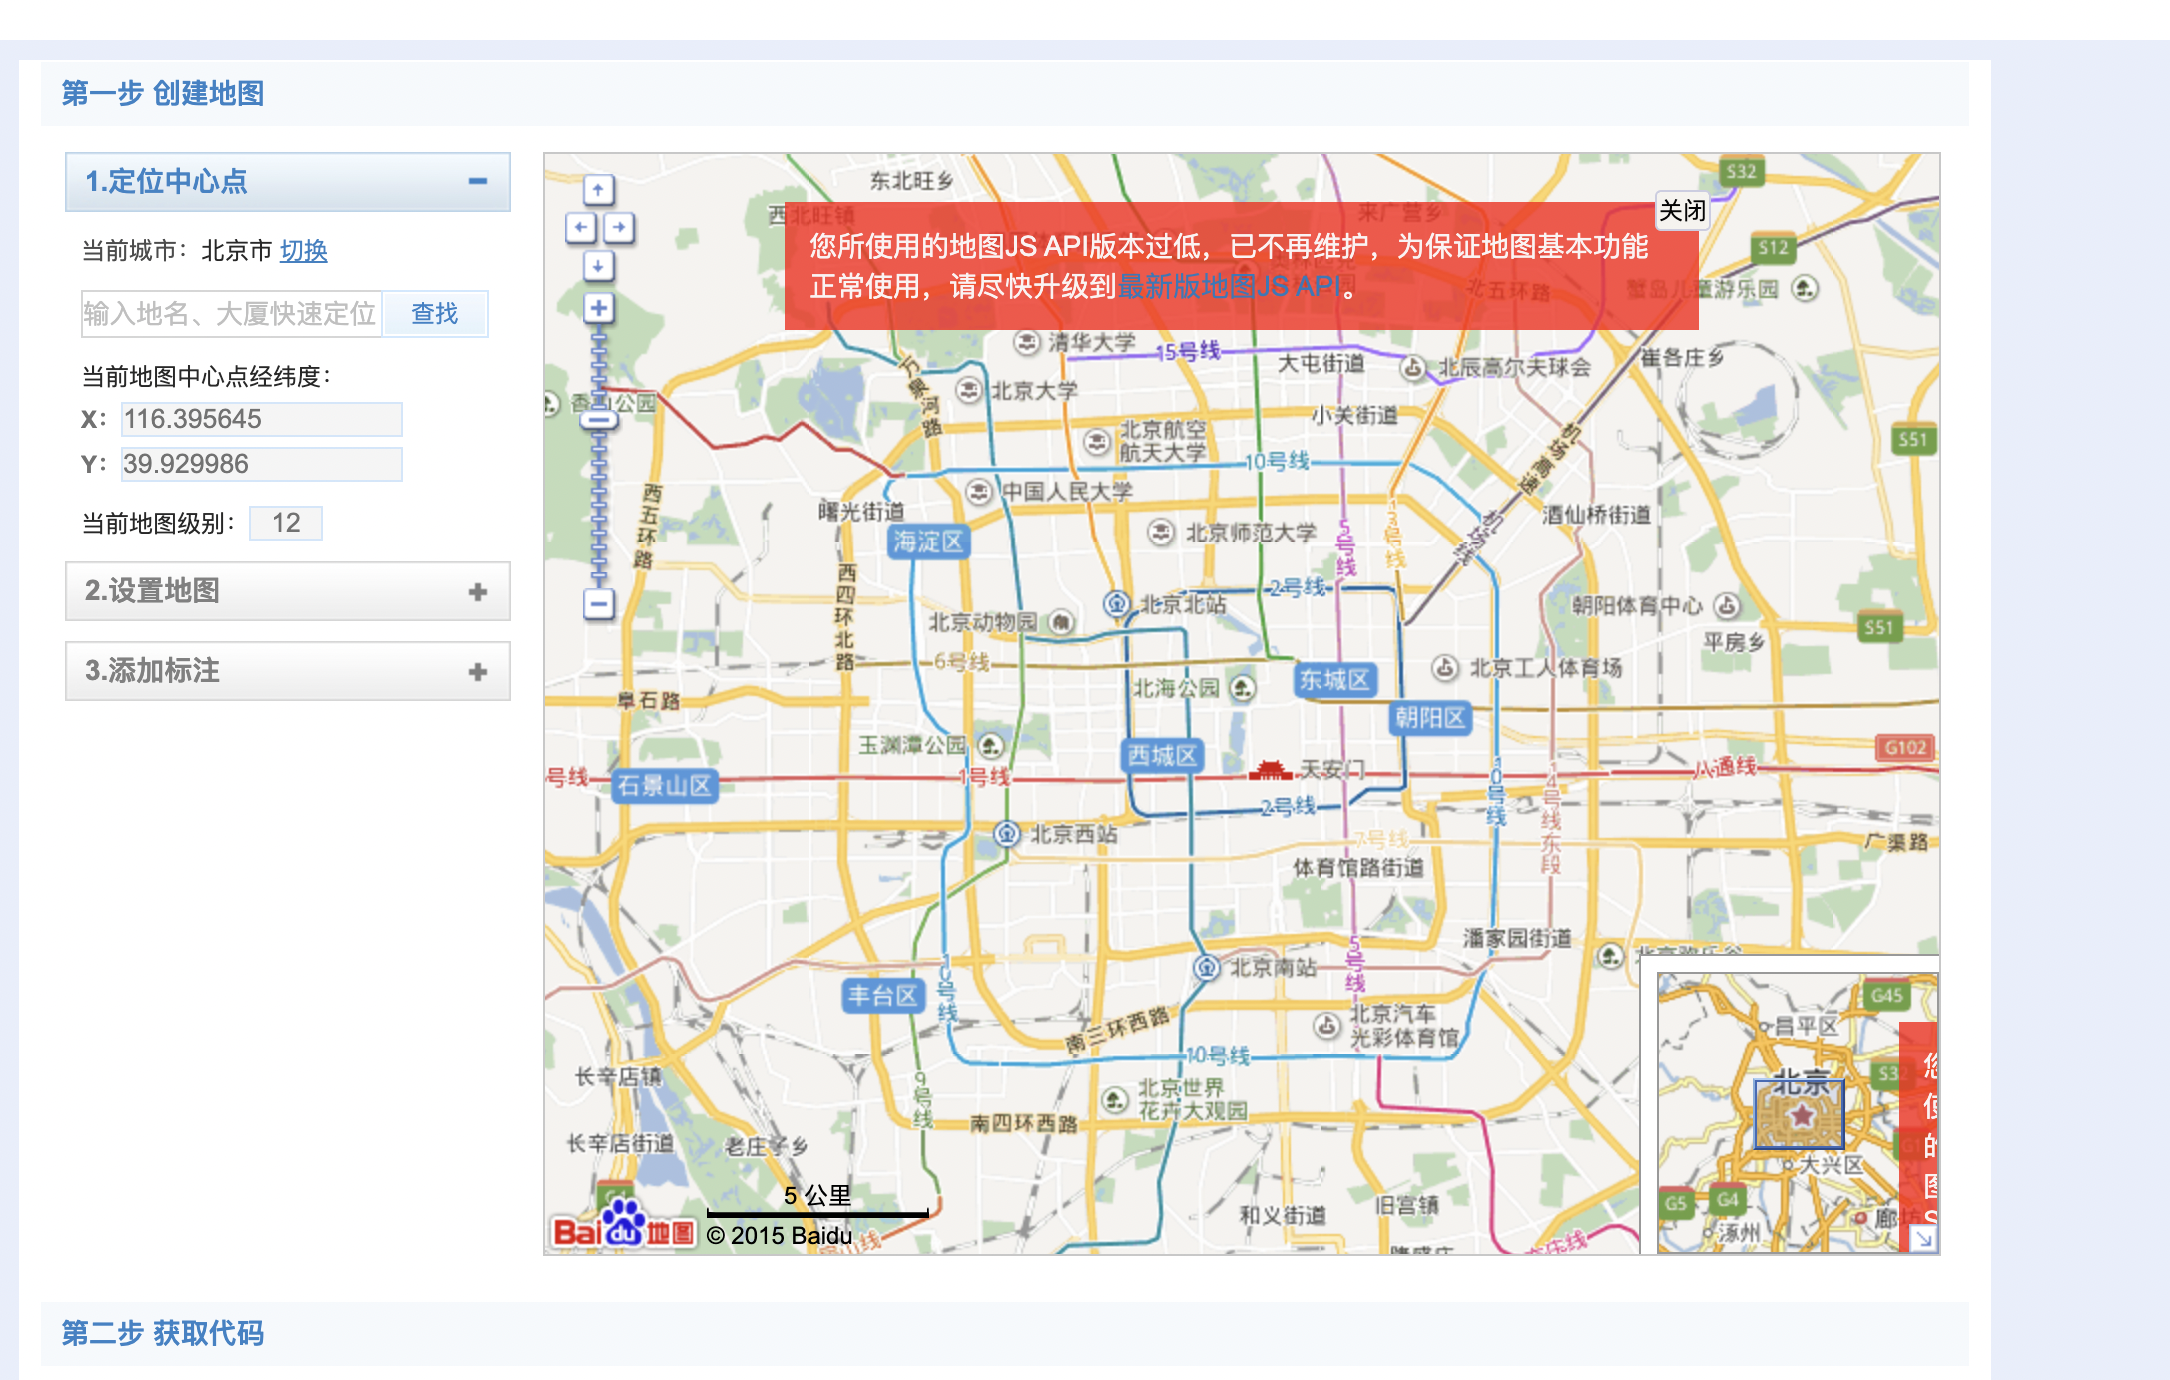
Task: Click the 中国人民大学 university icon
Action: click(979, 491)
